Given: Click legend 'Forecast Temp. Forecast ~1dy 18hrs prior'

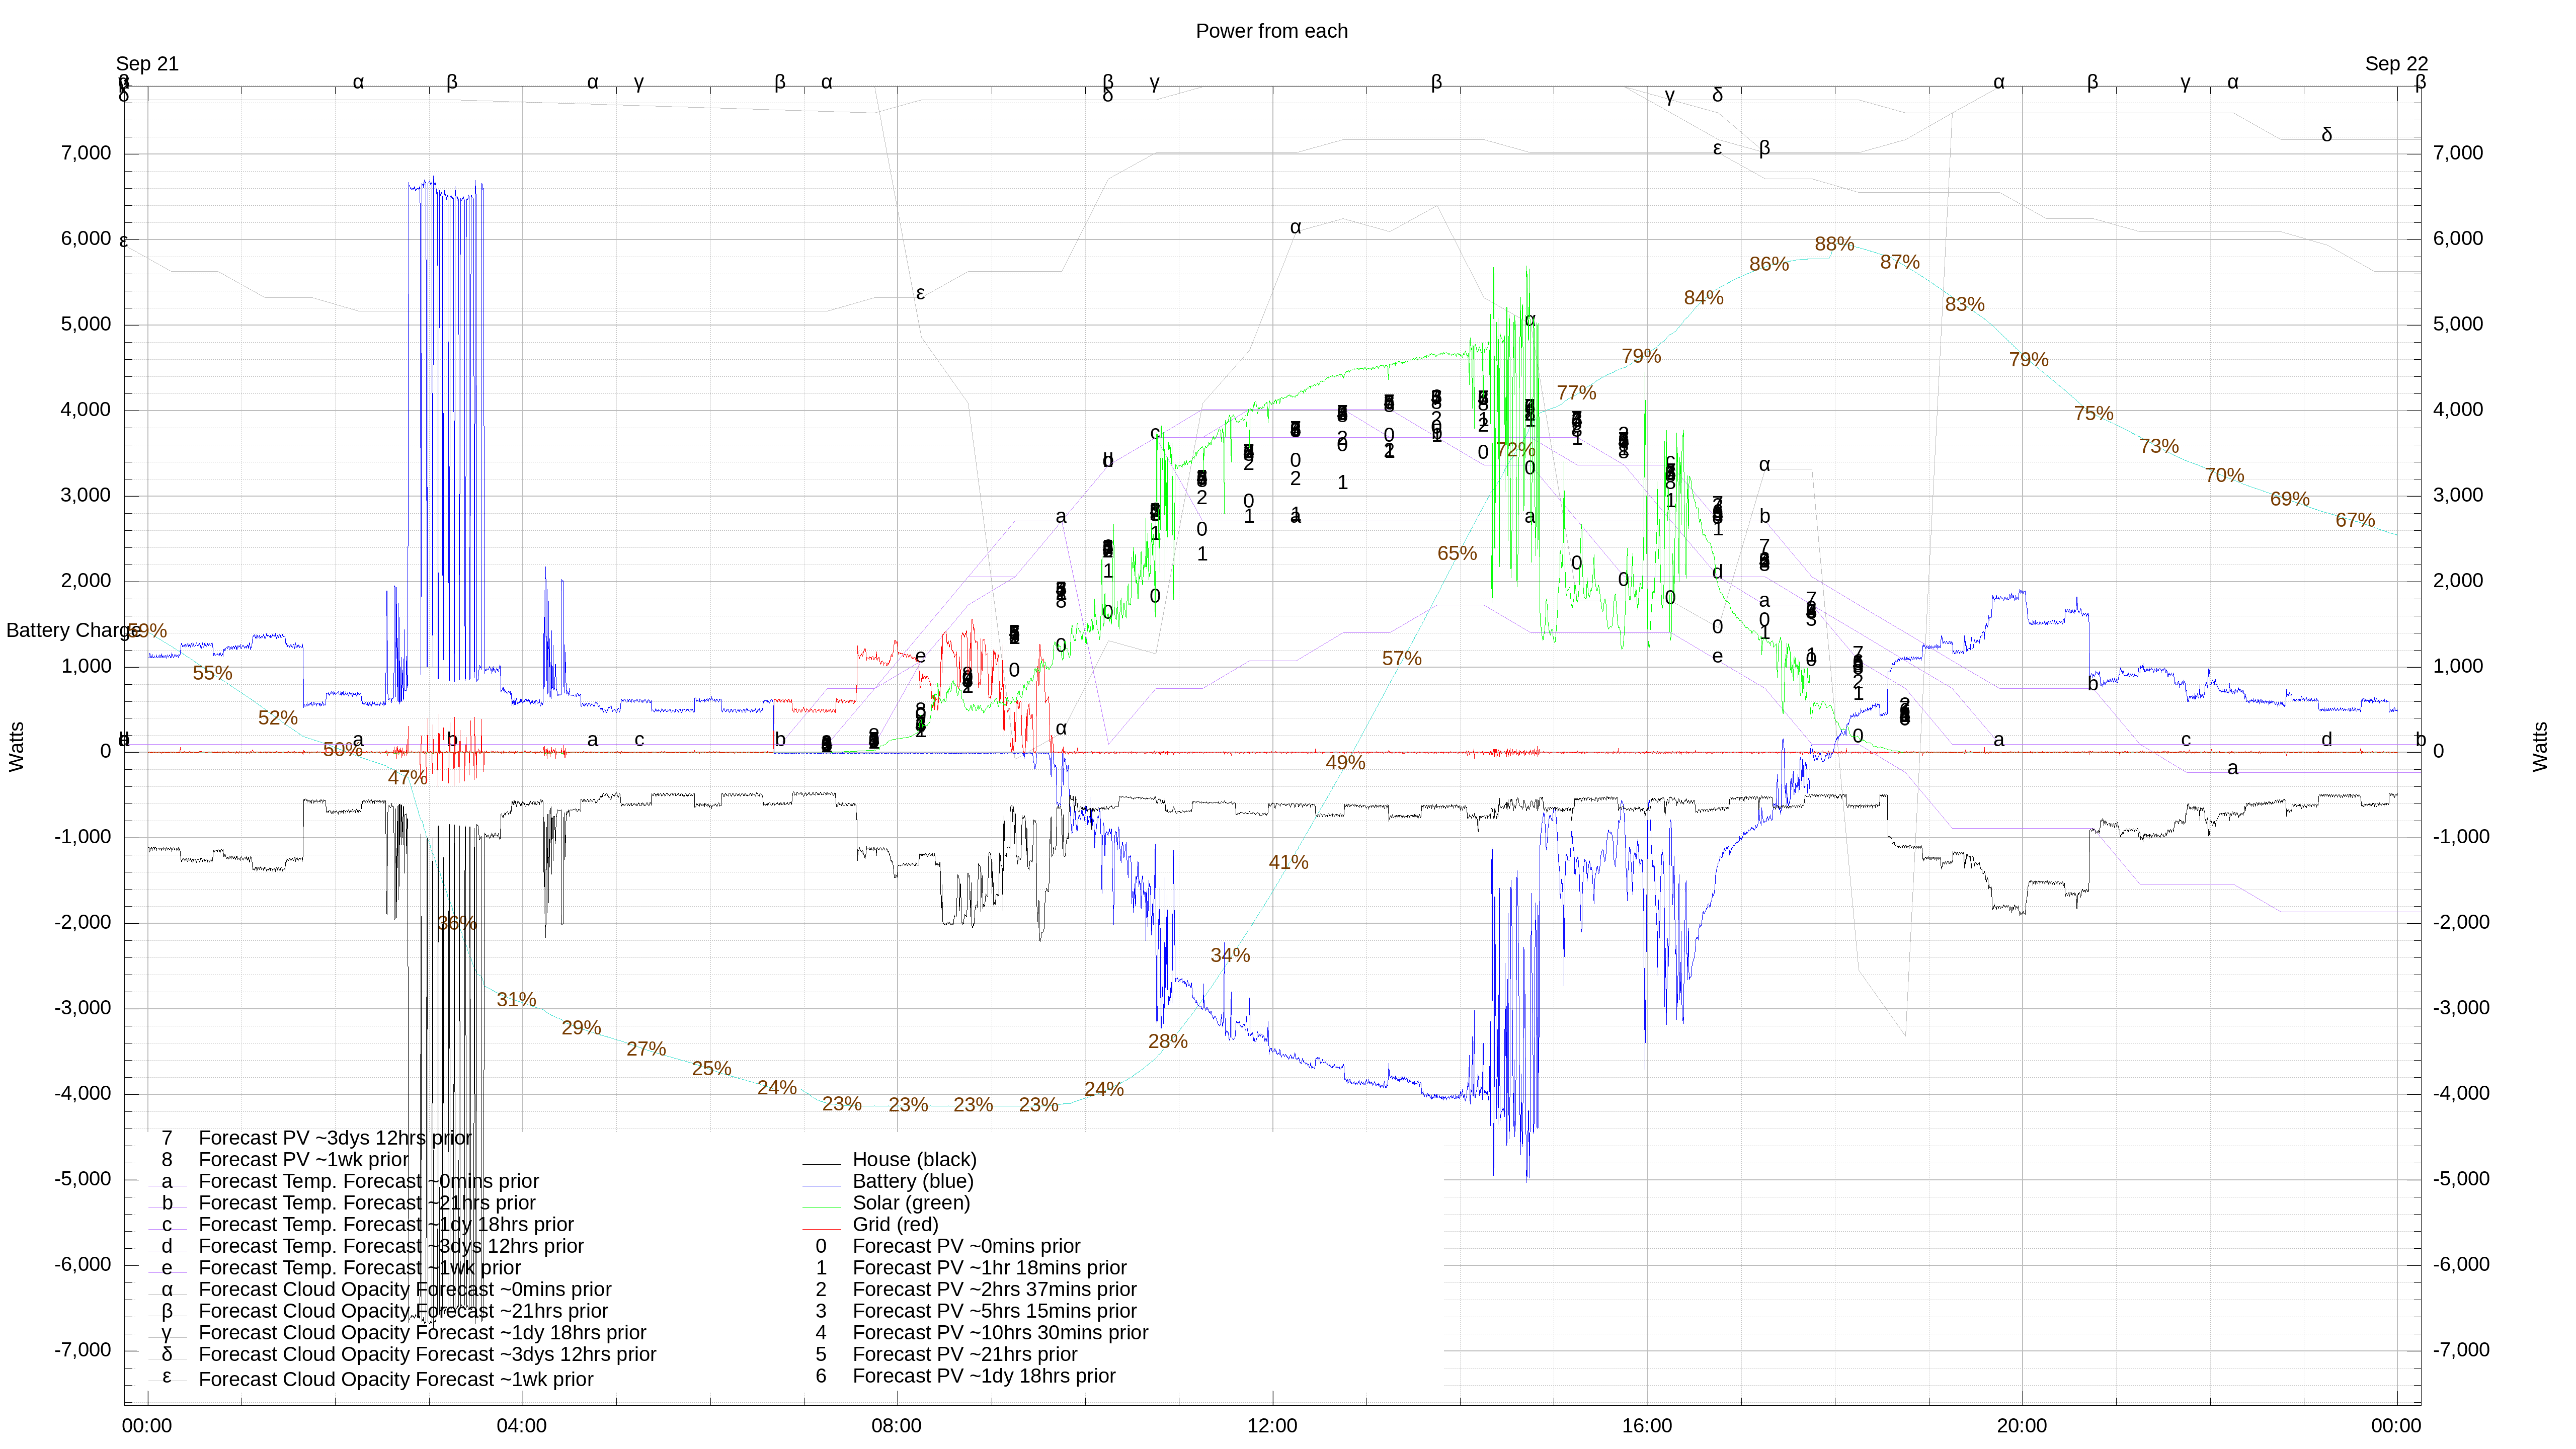Looking at the screenshot, I should 386,1224.
